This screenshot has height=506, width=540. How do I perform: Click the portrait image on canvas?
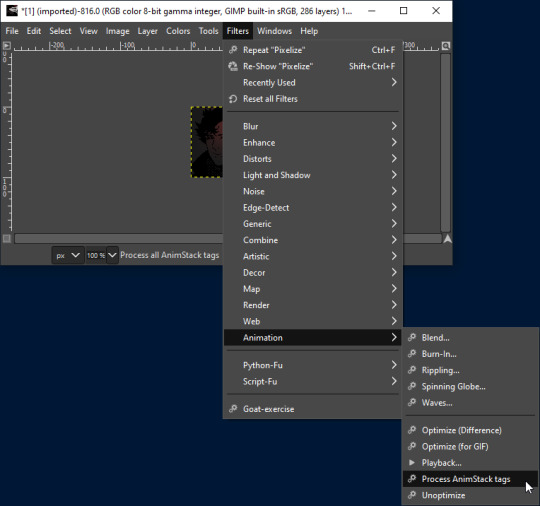[207, 142]
